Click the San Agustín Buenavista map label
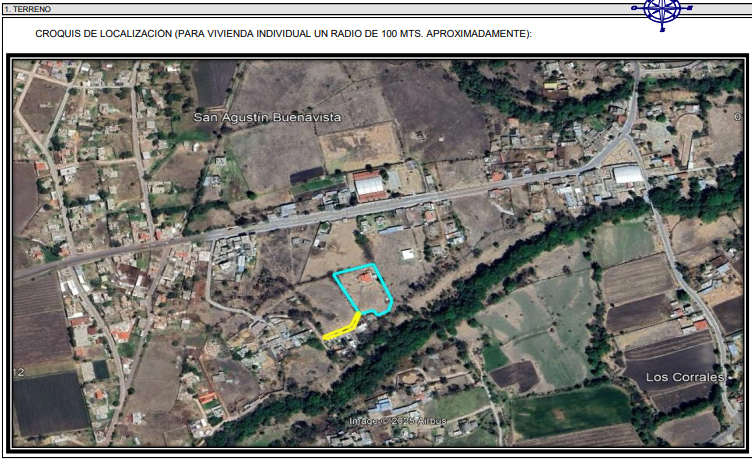The height and width of the screenshot is (460, 752). coord(267,117)
